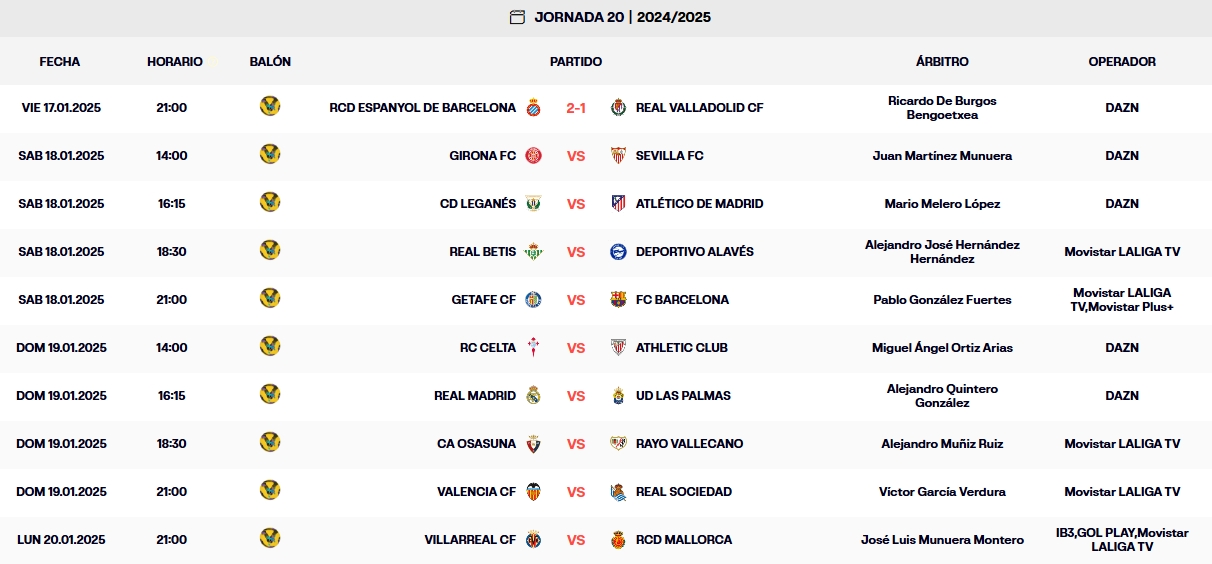Click the Jornada 20 | 2024/2025 title
The height and width of the screenshot is (564, 1212).
[x=622, y=17]
